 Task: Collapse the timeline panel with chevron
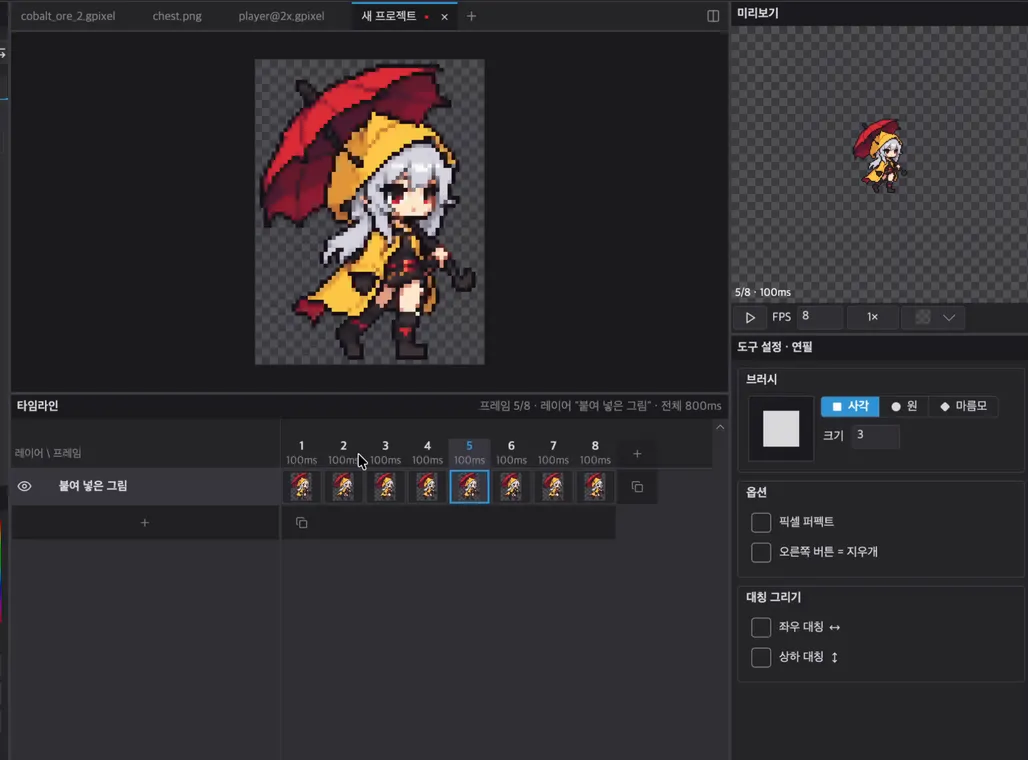pyautogui.click(x=720, y=427)
